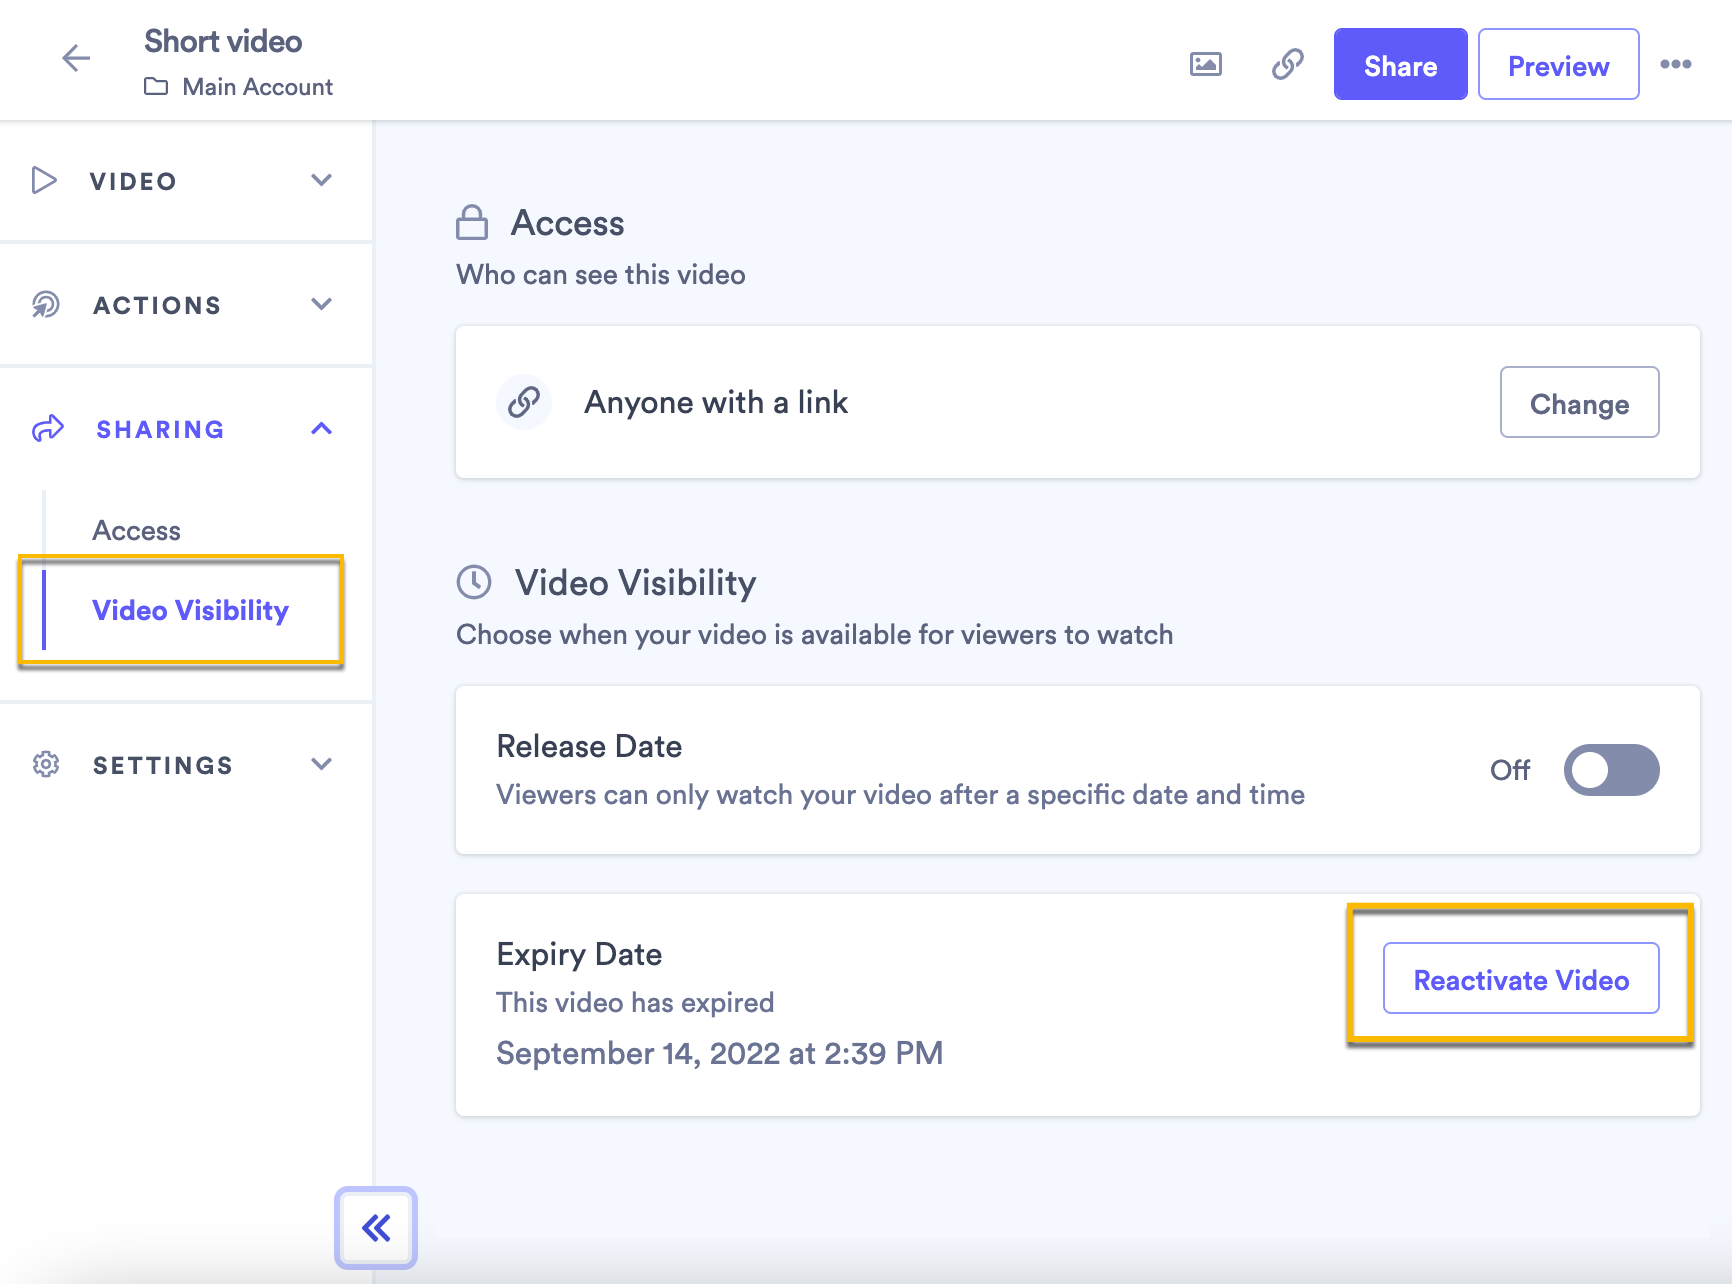Click the Short video title
Screen dimensions: 1732x1284
click(x=223, y=41)
